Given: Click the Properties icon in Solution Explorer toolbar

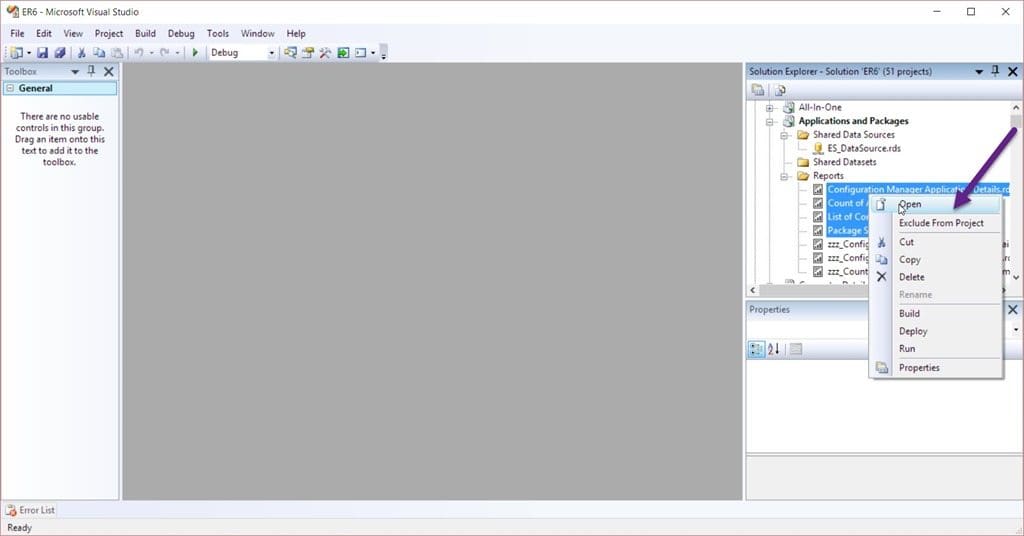Looking at the screenshot, I should click(758, 90).
